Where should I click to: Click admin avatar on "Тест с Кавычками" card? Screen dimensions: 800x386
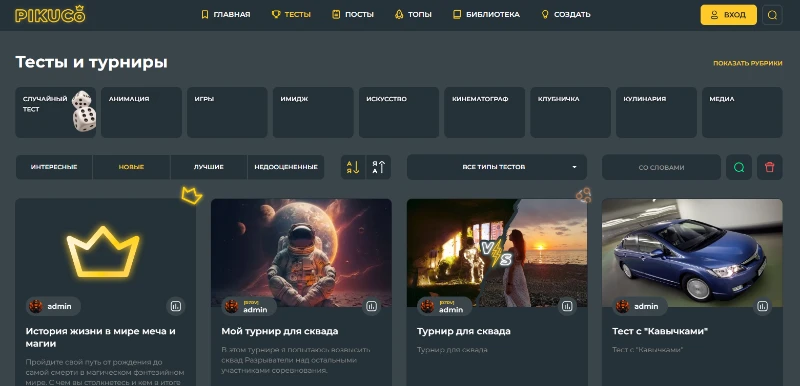click(x=622, y=306)
